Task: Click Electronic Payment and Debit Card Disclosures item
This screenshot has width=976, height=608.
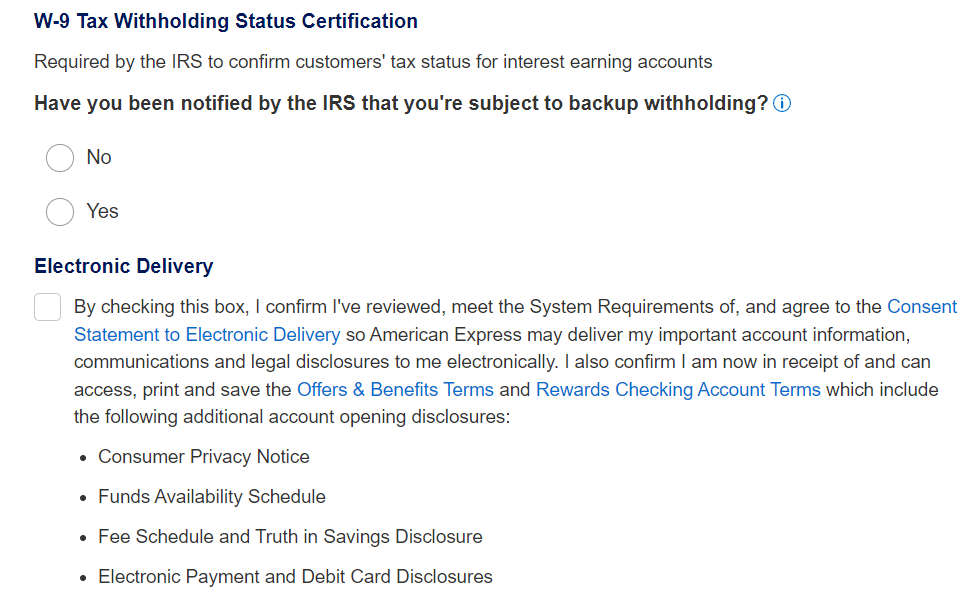Action: (x=295, y=577)
